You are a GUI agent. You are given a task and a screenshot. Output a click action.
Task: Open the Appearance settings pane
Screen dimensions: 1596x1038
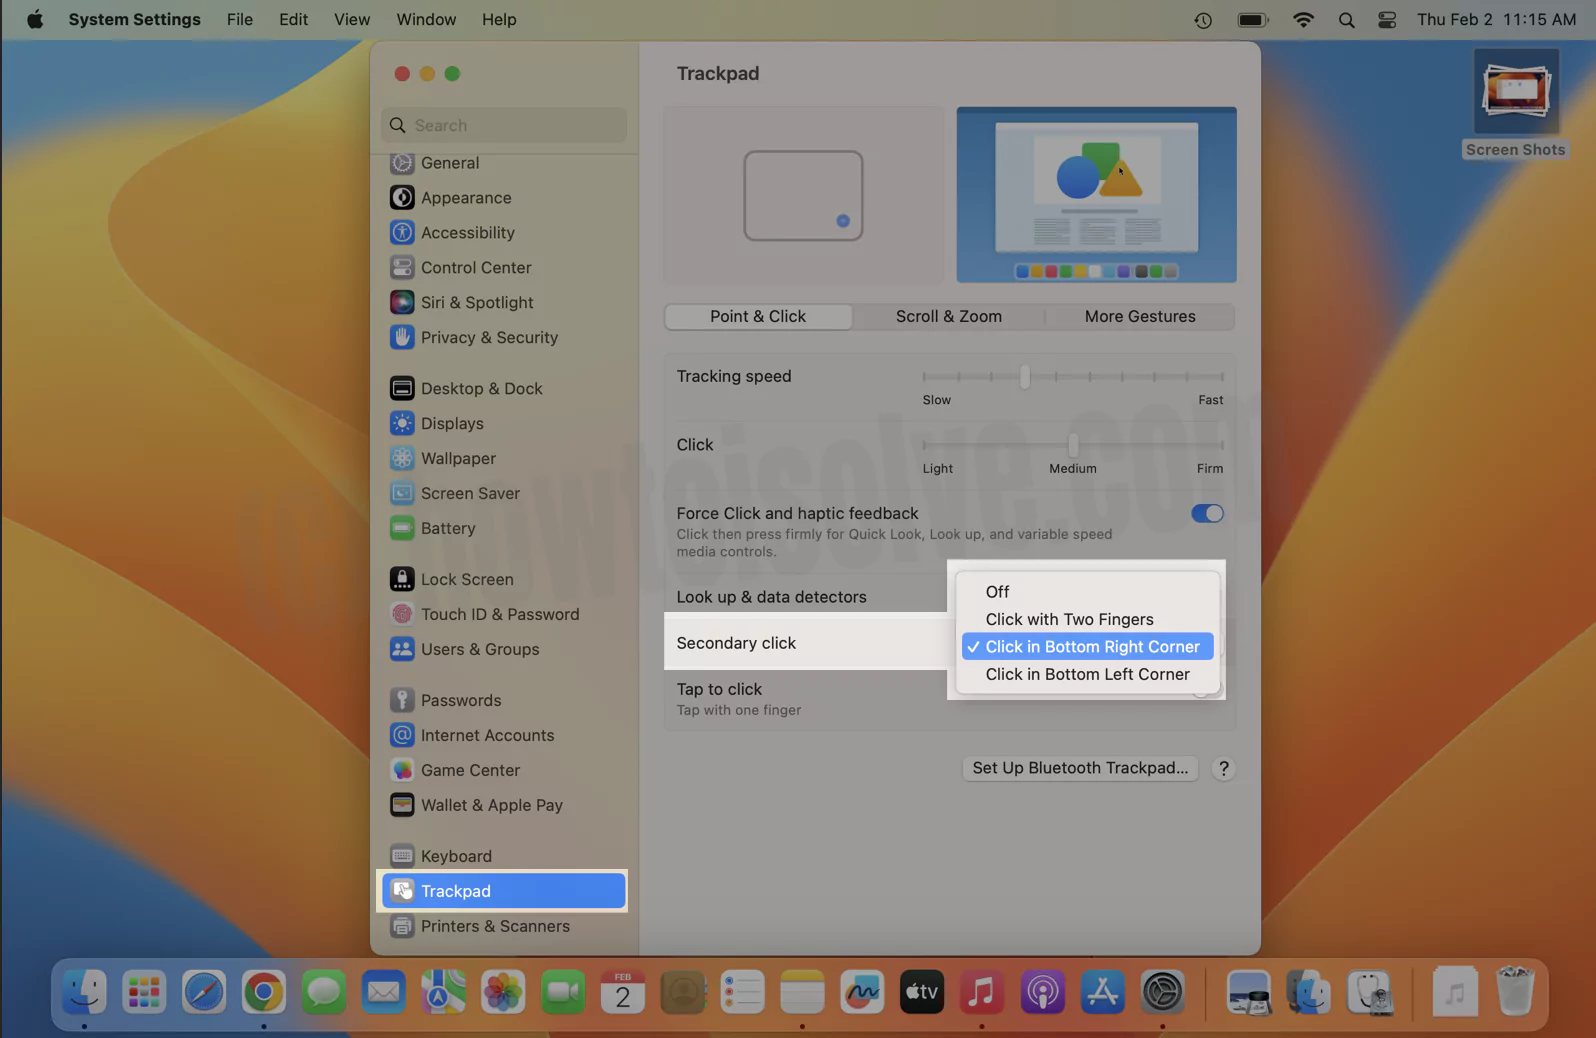pos(504,198)
